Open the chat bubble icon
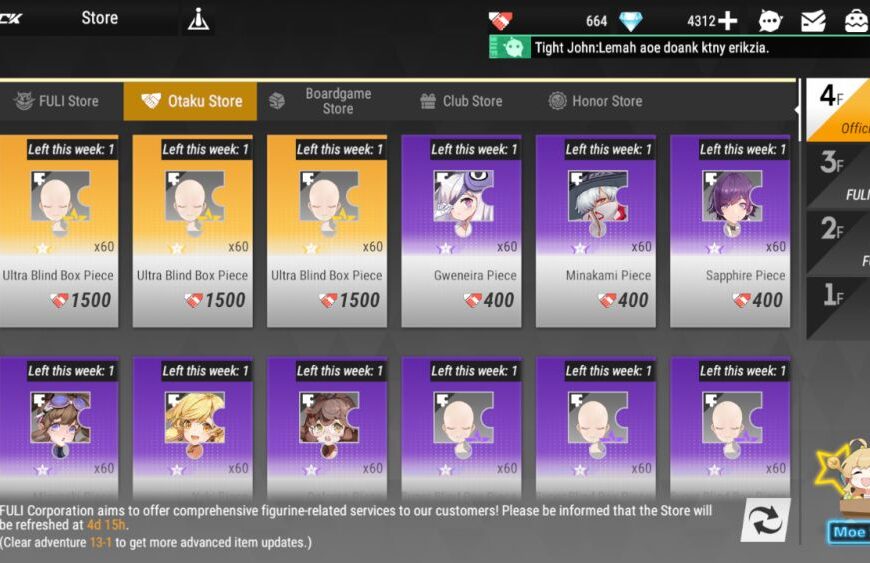This screenshot has height=563, width=870. [770, 21]
